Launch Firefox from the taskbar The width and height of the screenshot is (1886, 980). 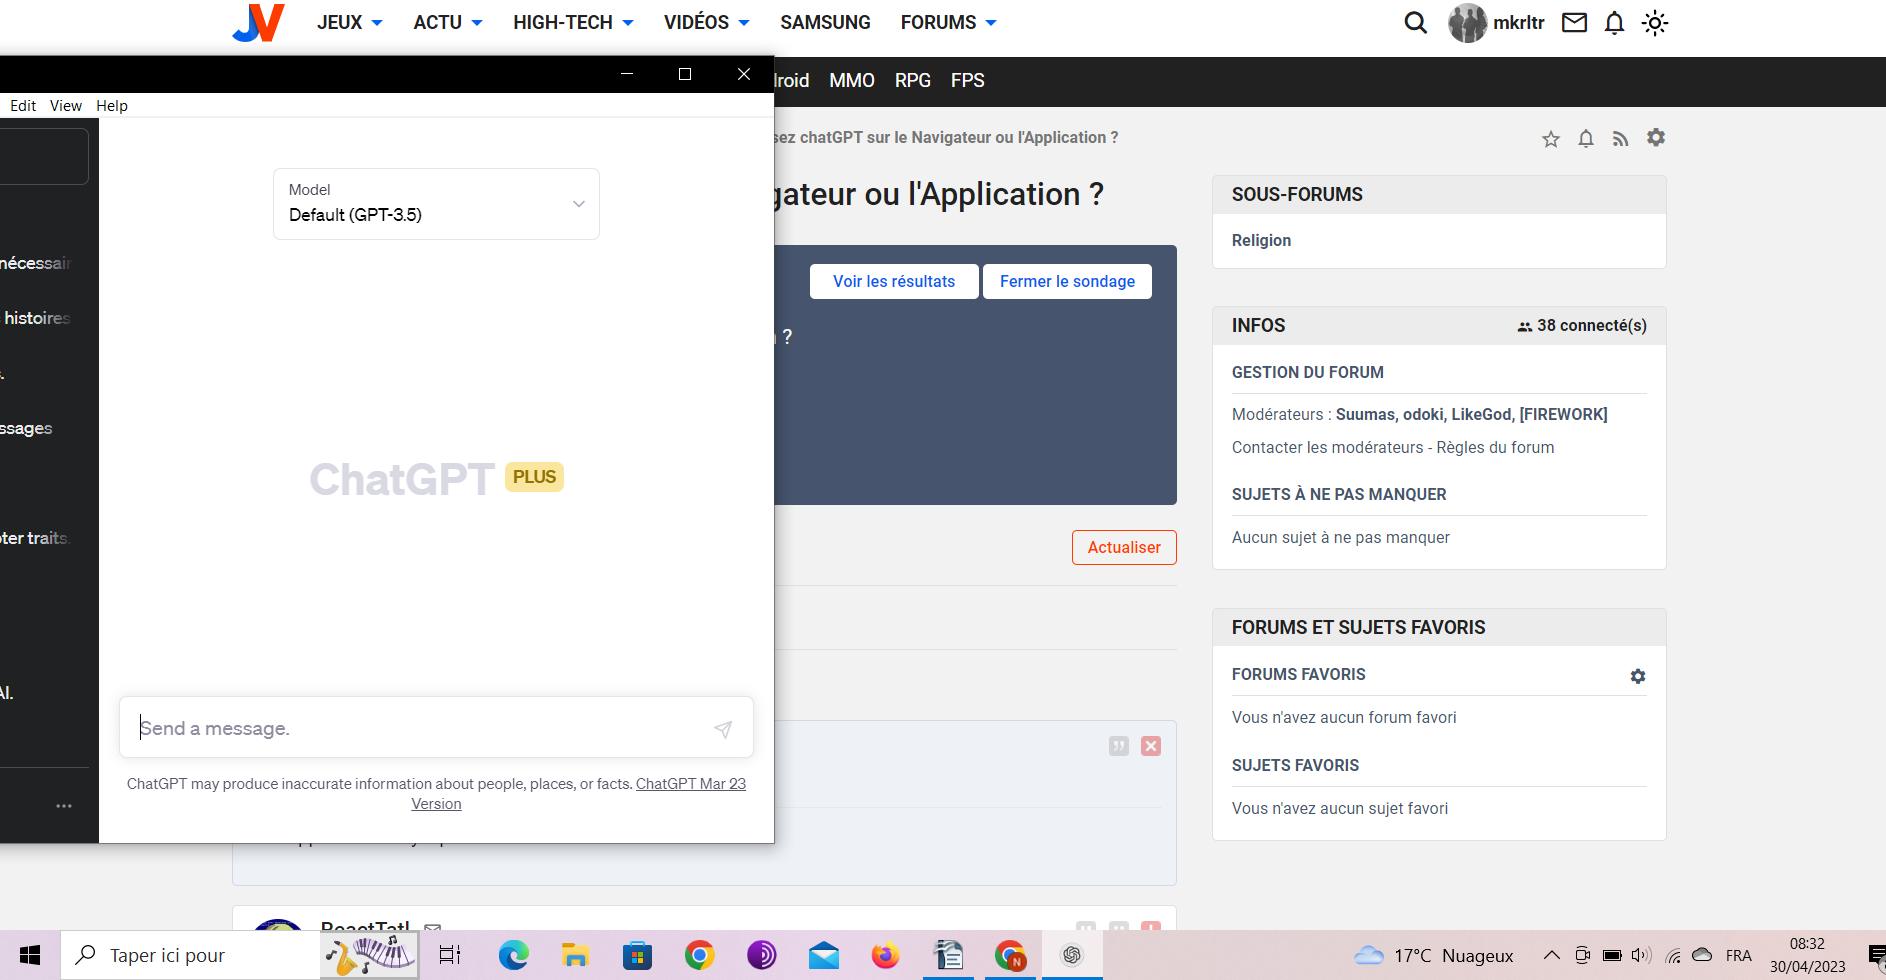click(885, 955)
